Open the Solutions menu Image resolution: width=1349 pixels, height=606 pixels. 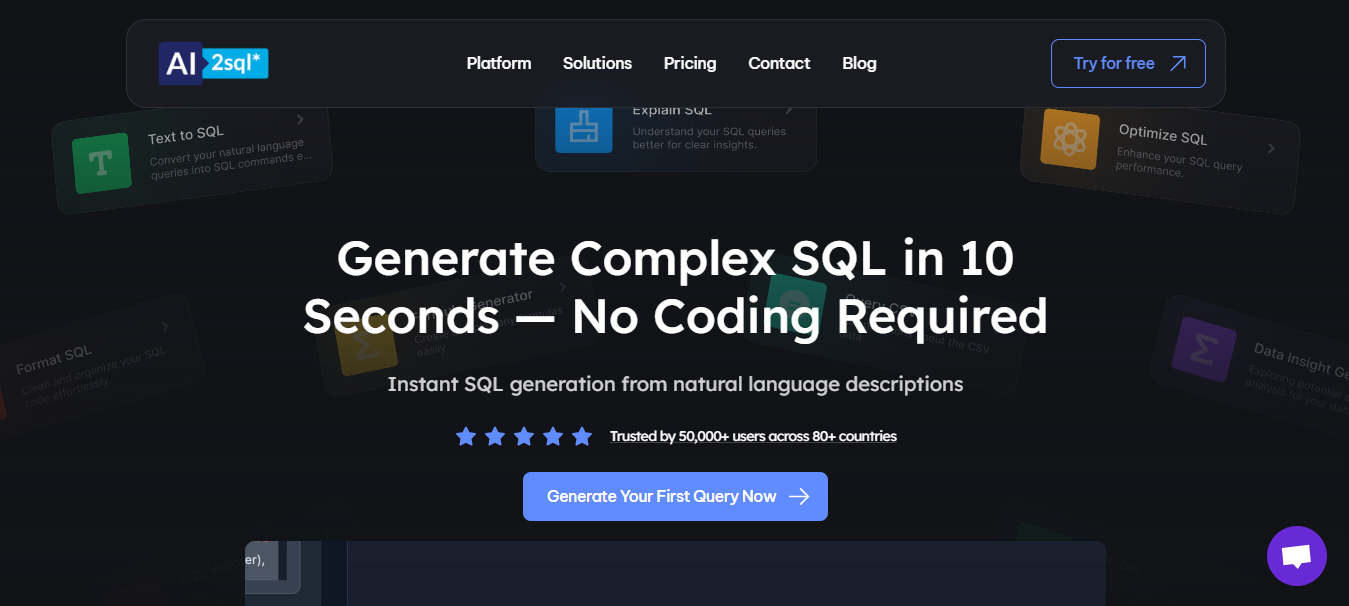coord(597,63)
